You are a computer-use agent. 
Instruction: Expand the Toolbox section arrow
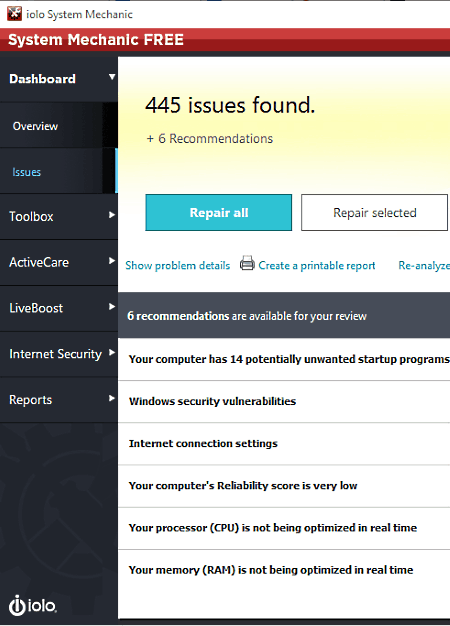tap(112, 215)
